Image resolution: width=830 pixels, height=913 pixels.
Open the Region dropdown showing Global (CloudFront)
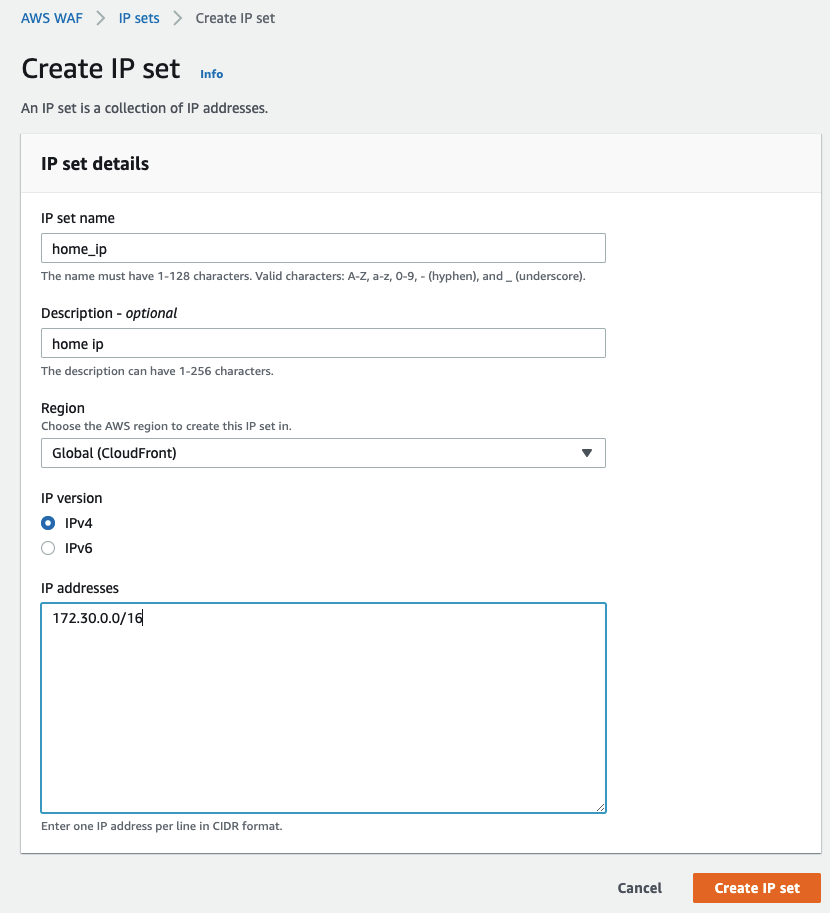(323, 453)
